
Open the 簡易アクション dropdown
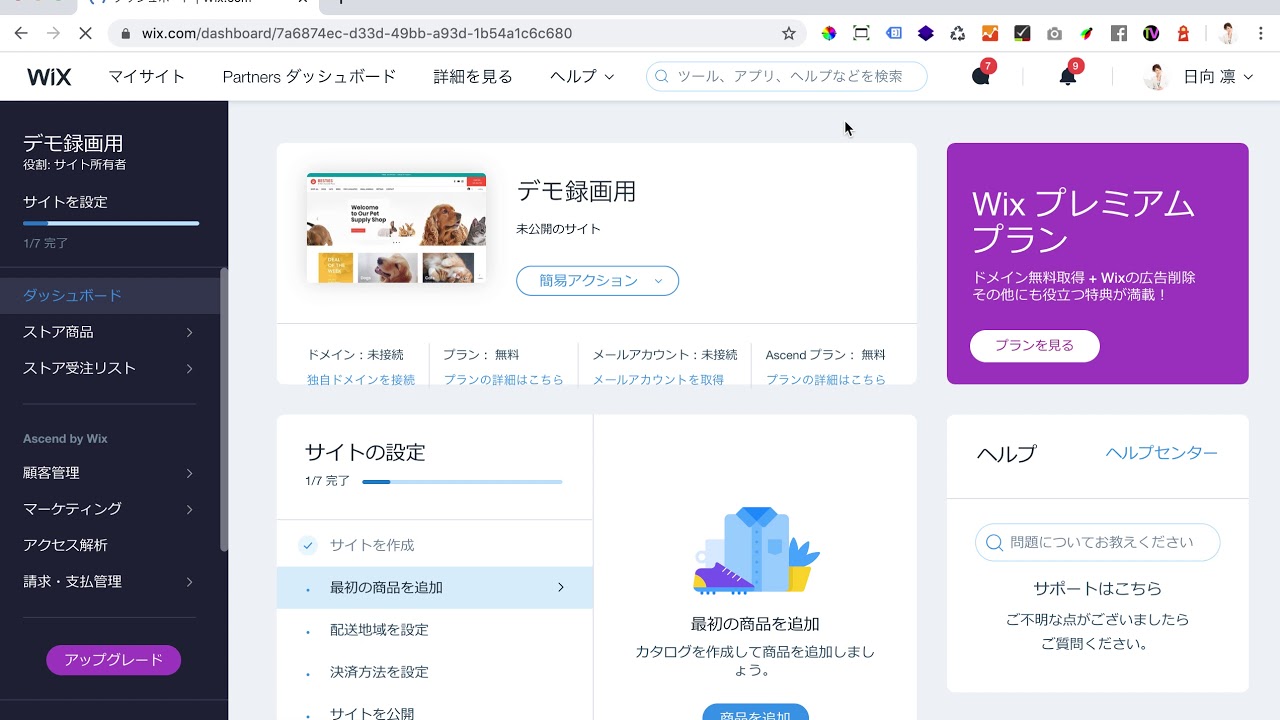[x=597, y=281]
